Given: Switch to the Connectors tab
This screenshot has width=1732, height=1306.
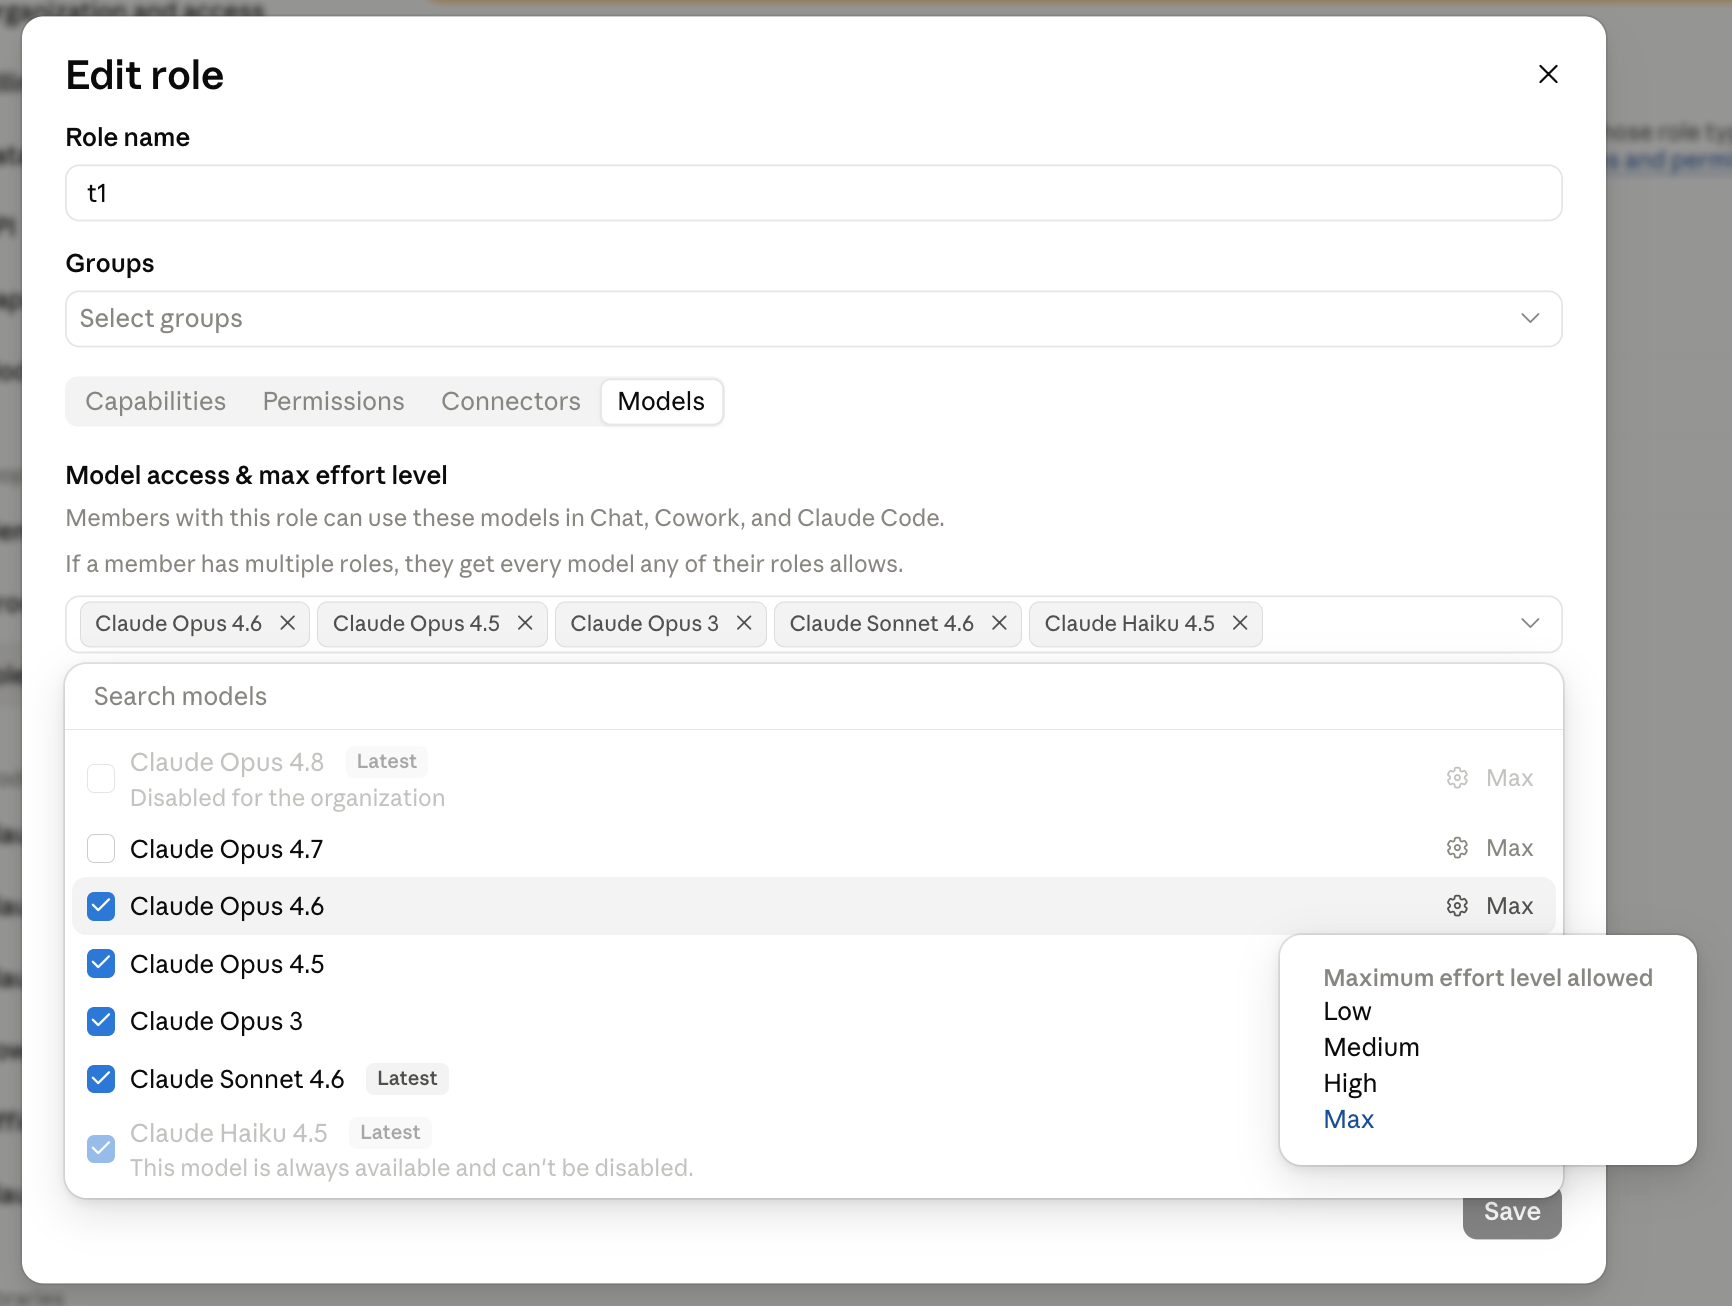Looking at the screenshot, I should (x=511, y=401).
